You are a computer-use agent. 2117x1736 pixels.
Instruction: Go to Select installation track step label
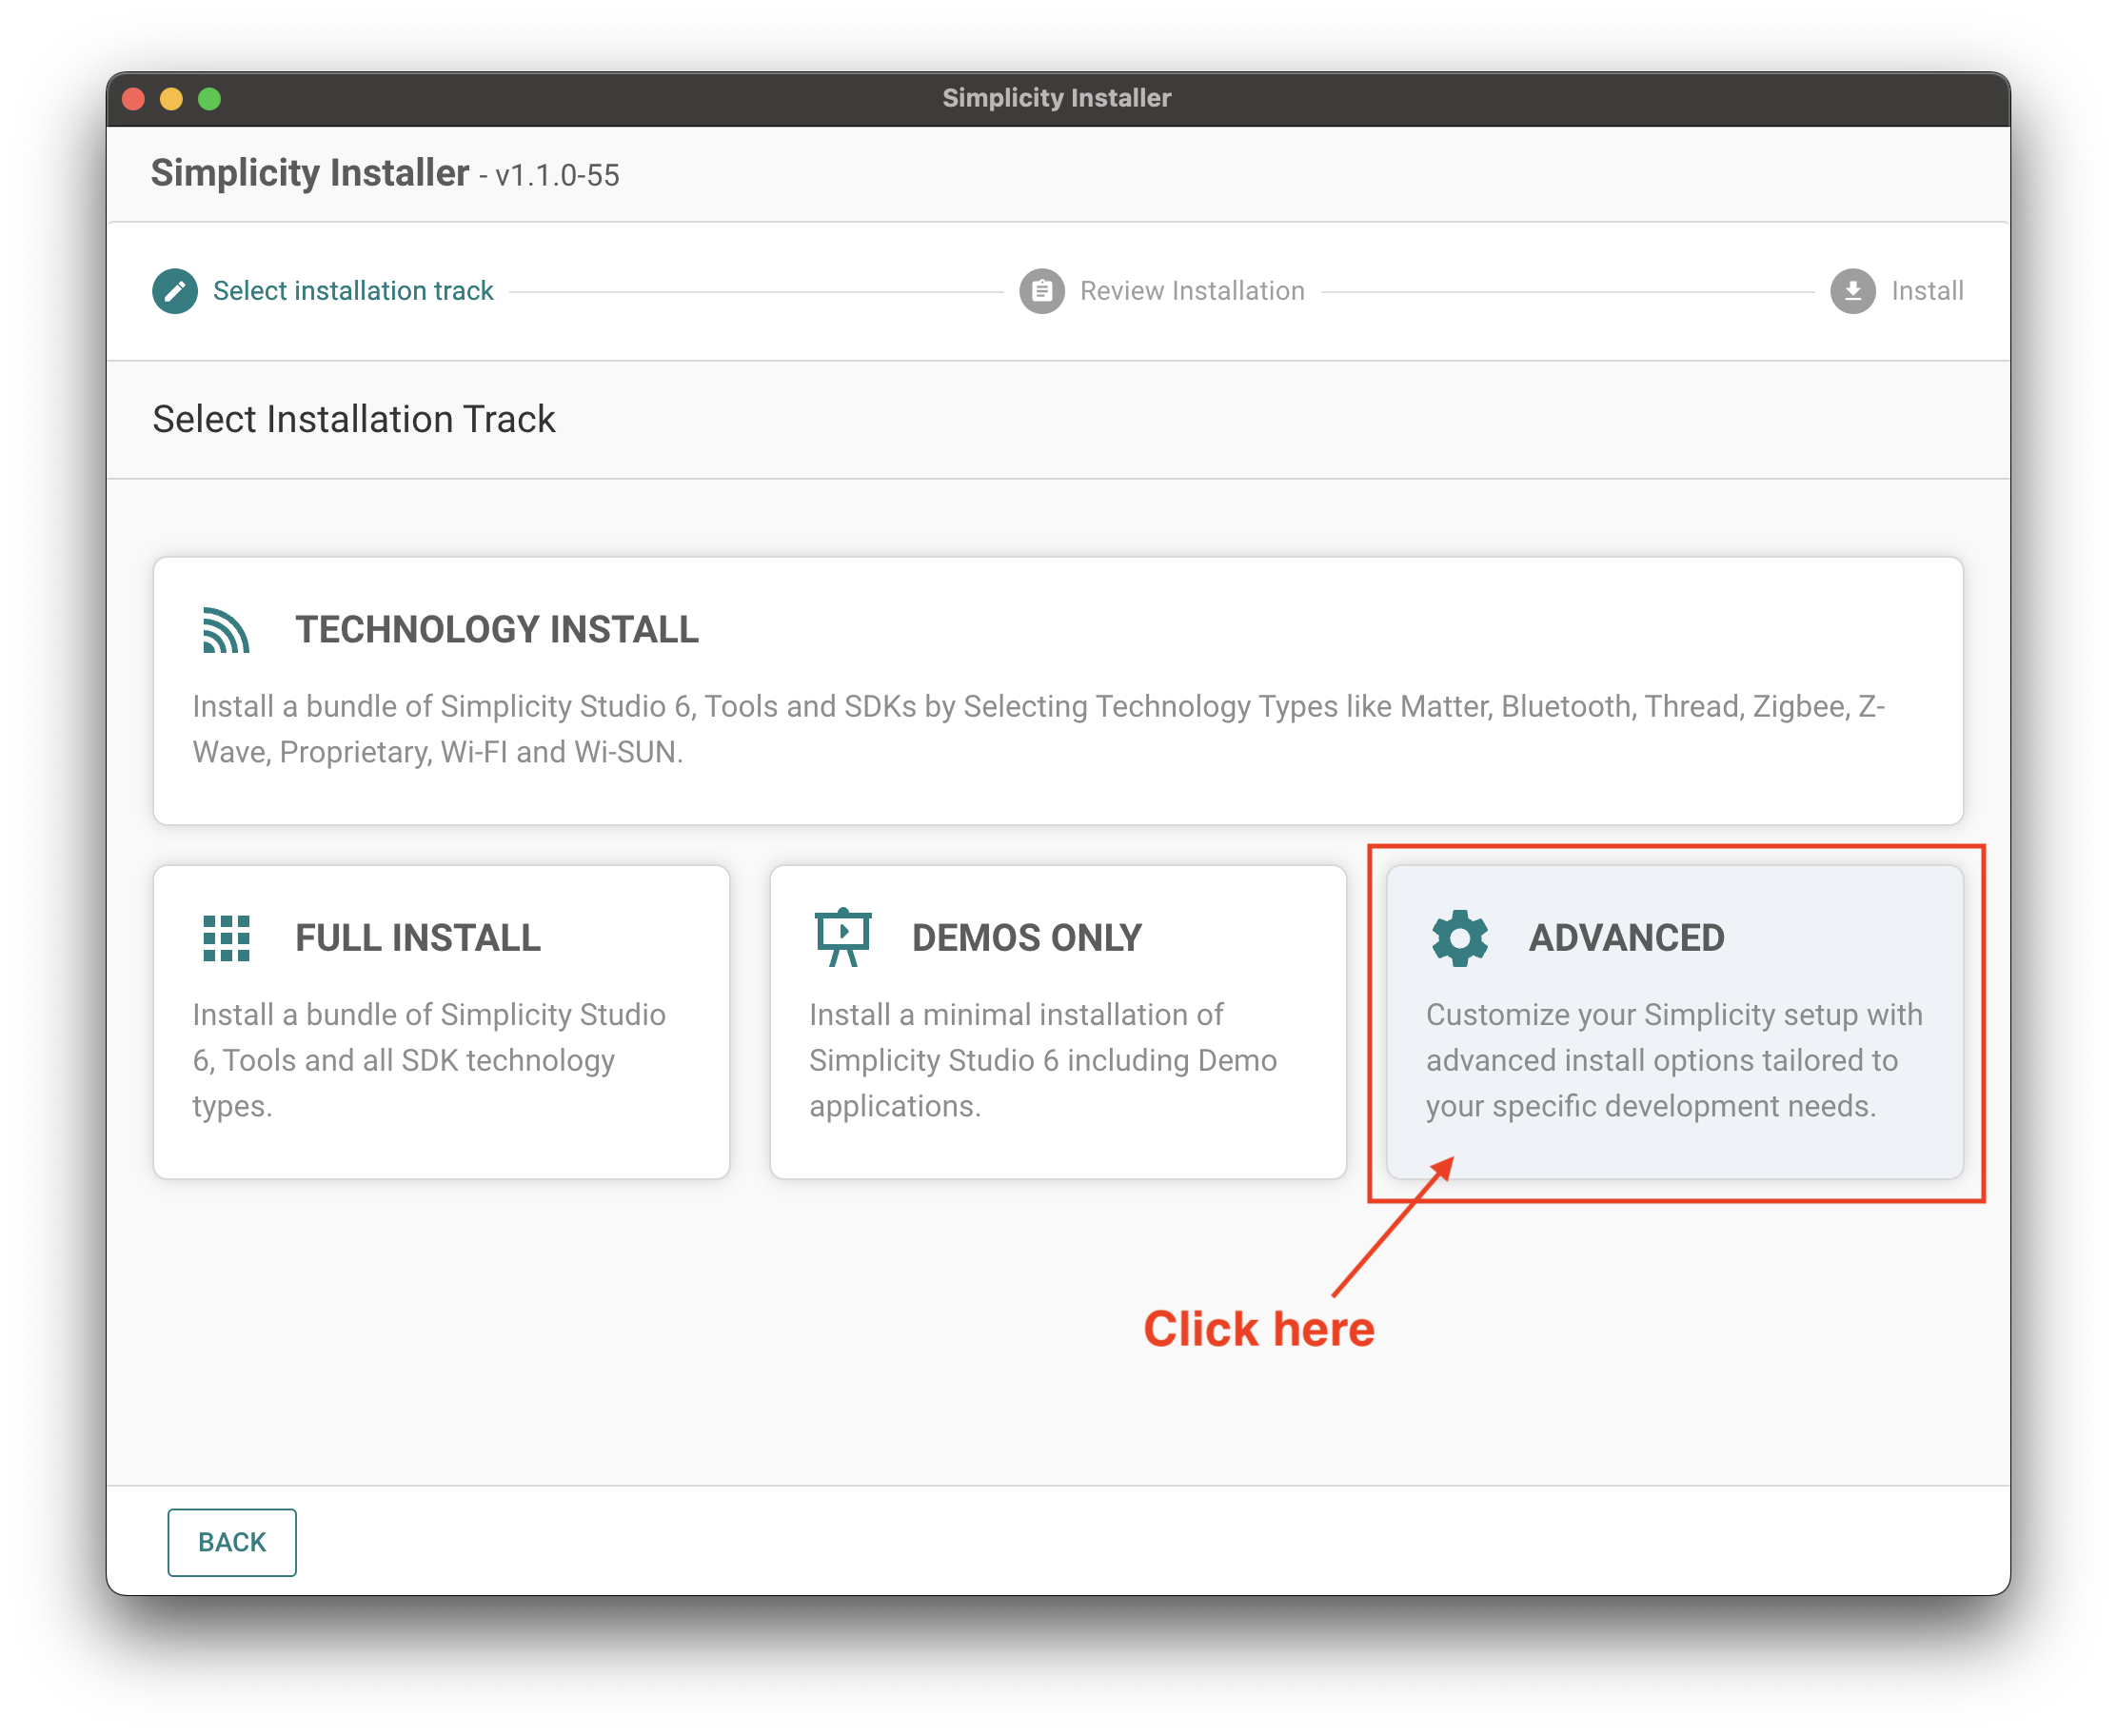353,291
